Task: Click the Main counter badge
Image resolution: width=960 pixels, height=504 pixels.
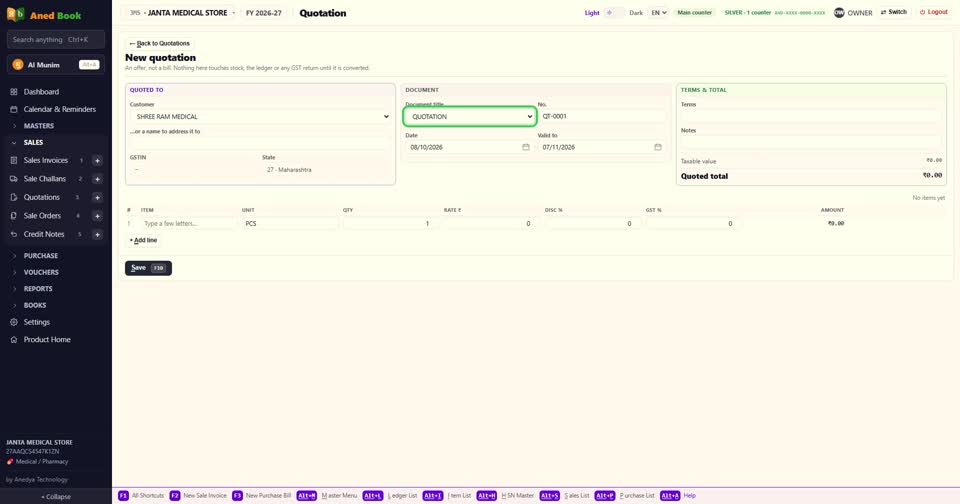Action: (695, 12)
